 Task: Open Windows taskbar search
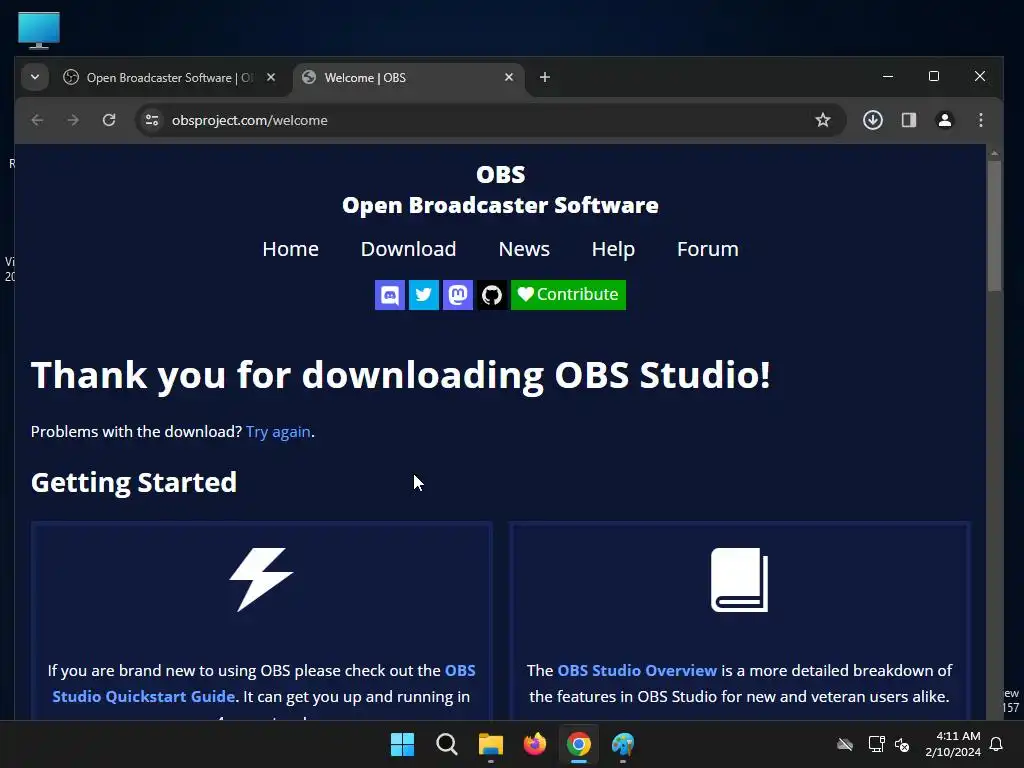click(447, 744)
